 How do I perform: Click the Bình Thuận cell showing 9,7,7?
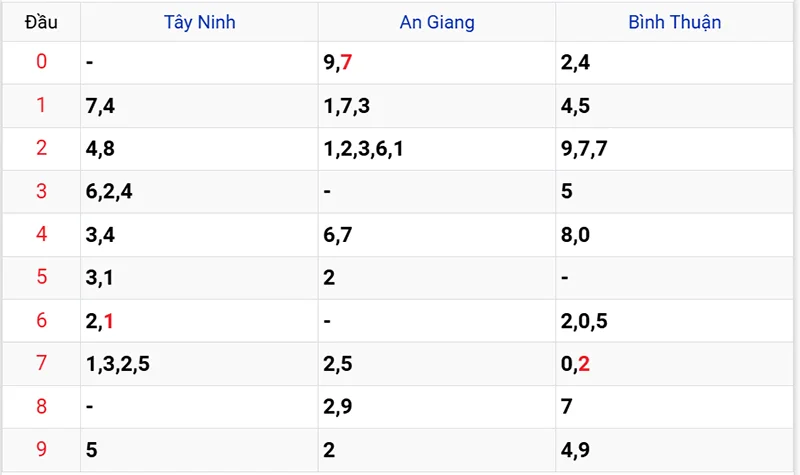point(585,149)
